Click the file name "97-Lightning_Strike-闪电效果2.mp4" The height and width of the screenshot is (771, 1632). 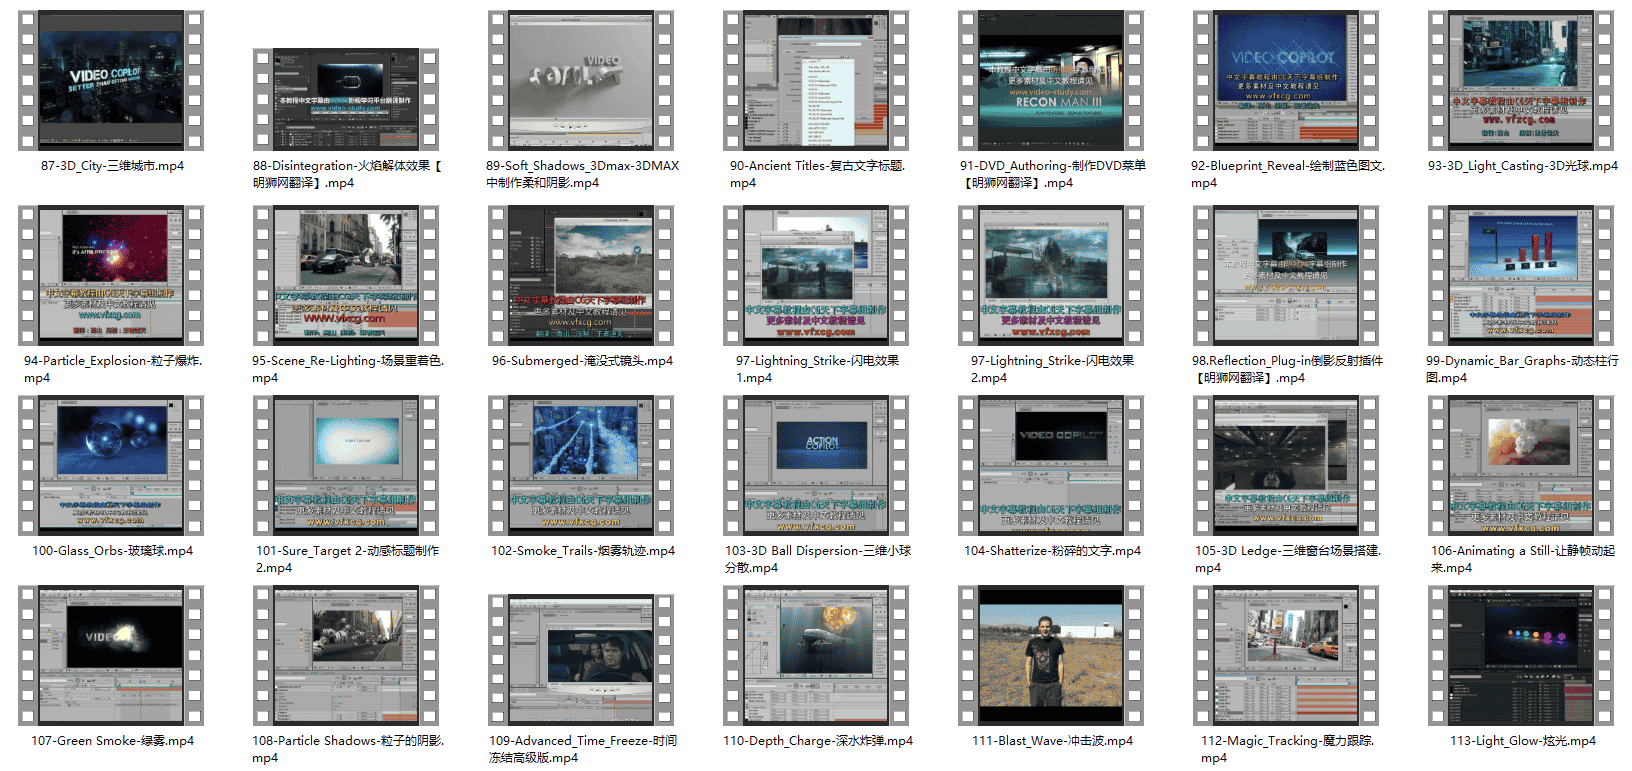pyautogui.click(x=1052, y=369)
